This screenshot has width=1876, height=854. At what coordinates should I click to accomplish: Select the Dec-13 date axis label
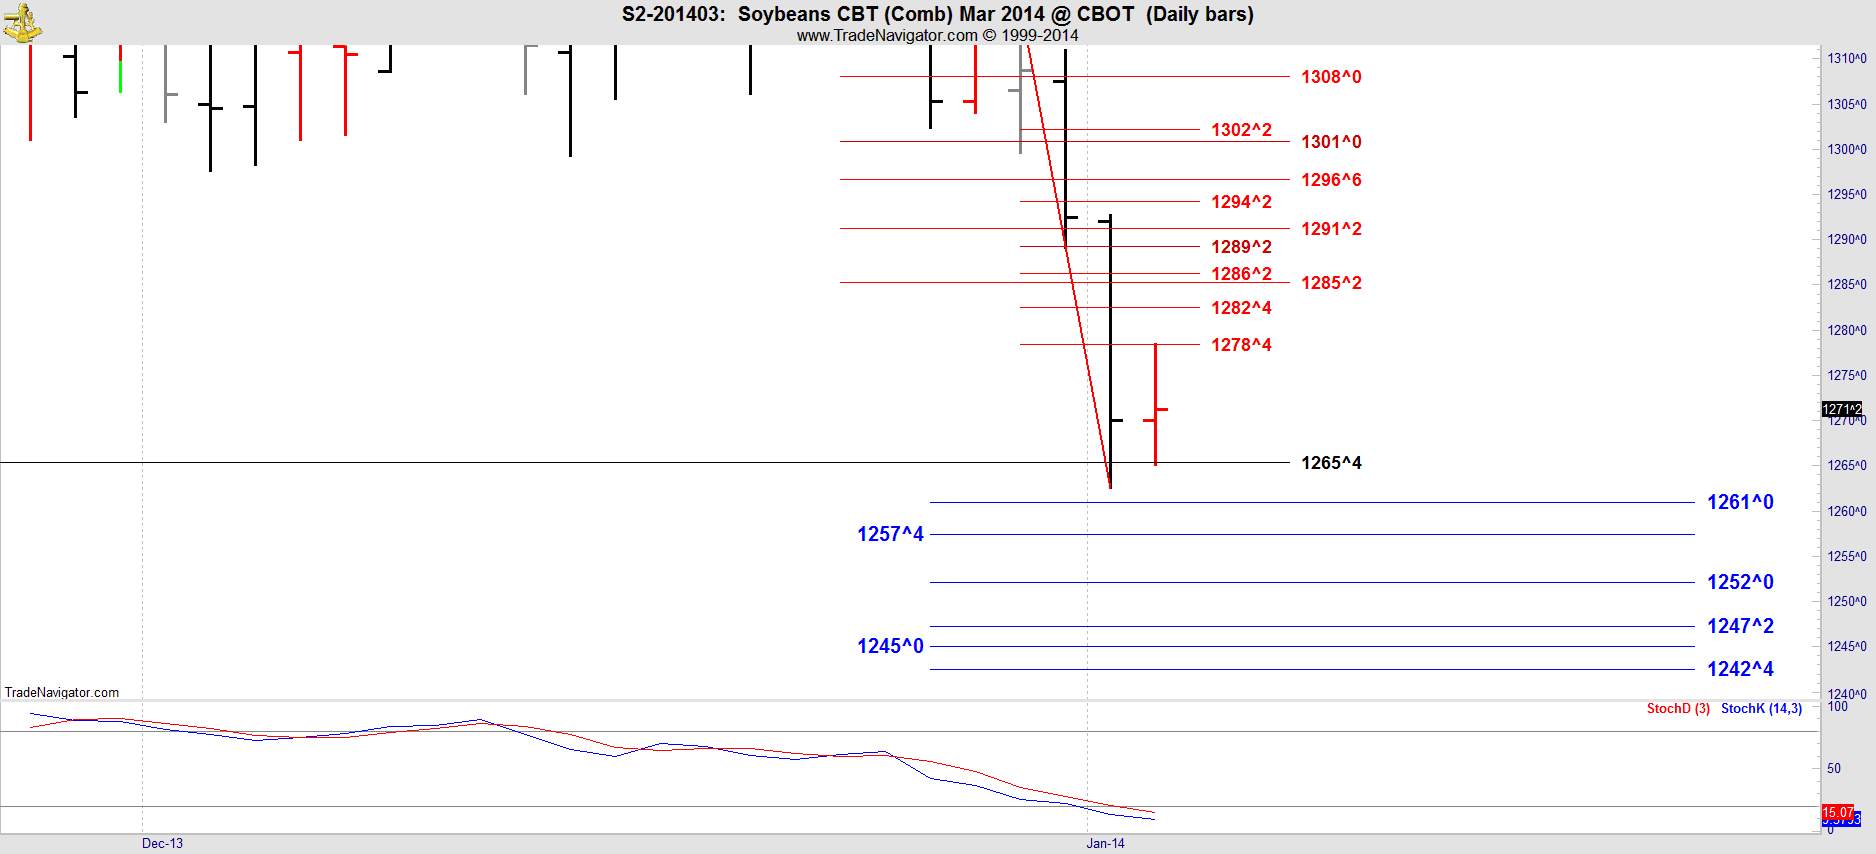162,843
